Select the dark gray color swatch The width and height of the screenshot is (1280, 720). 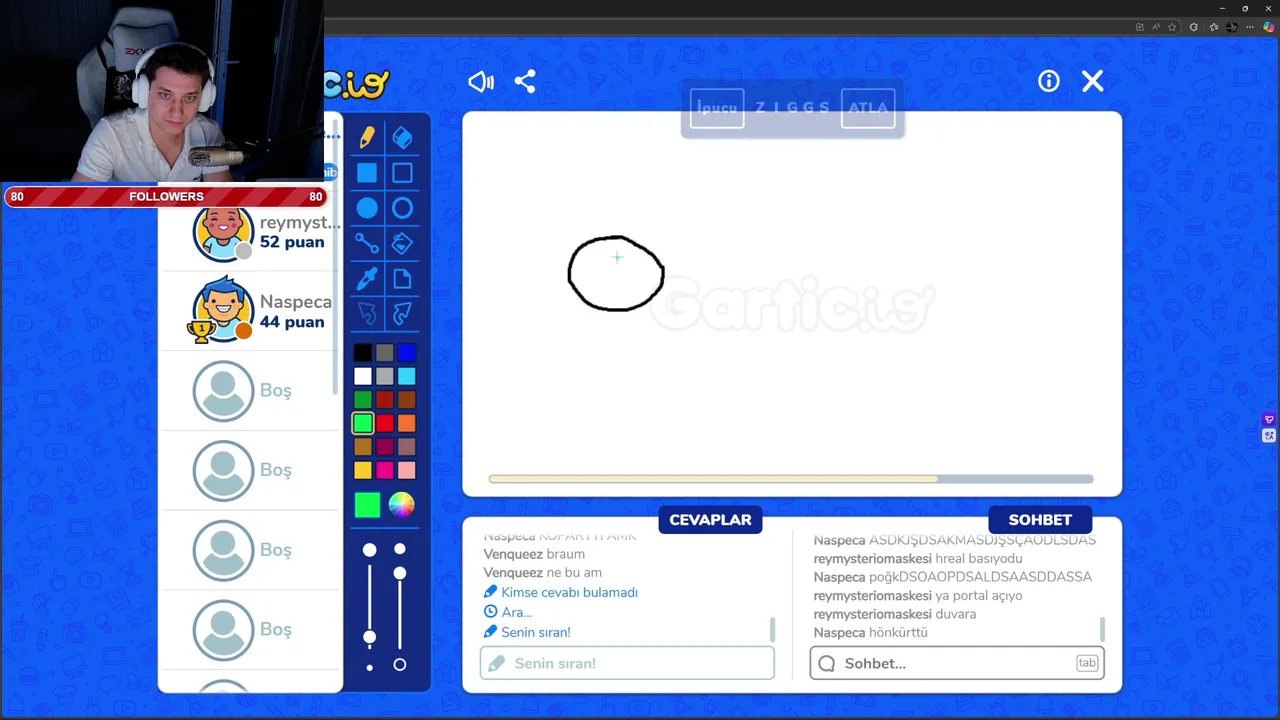pyautogui.click(x=385, y=353)
